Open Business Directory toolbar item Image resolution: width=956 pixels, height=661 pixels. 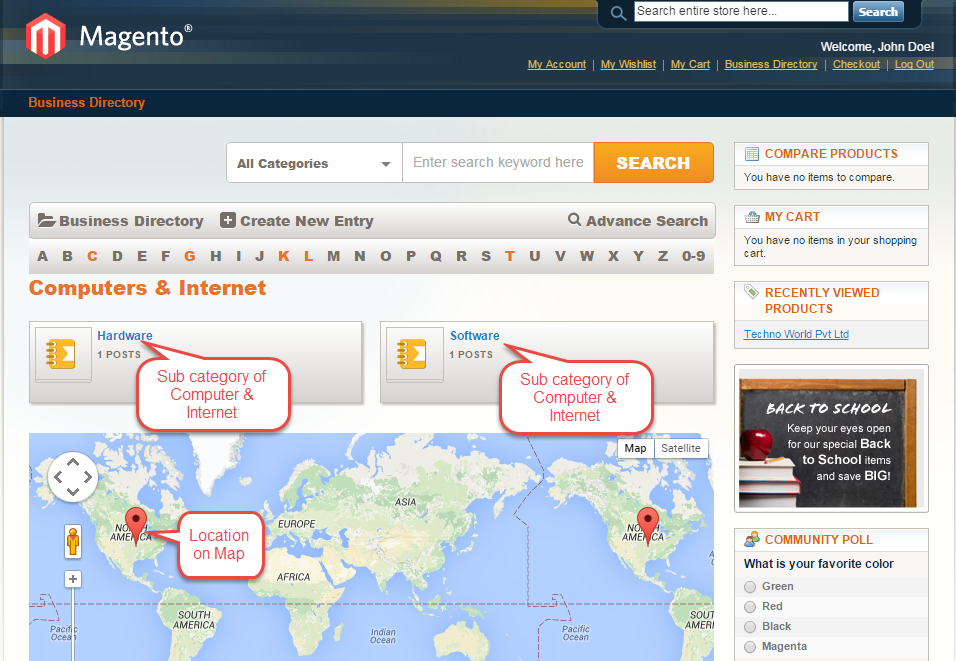[121, 221]
